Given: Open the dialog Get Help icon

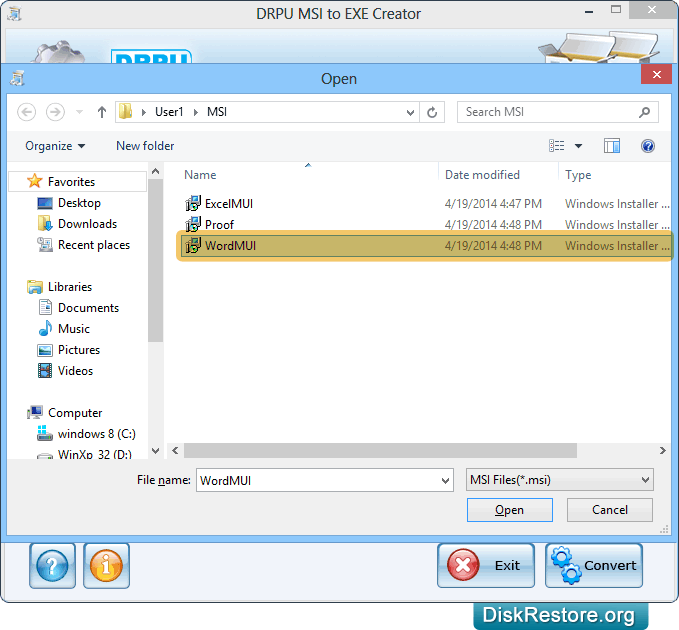Looking at the screenshot, I should point(647,146).
